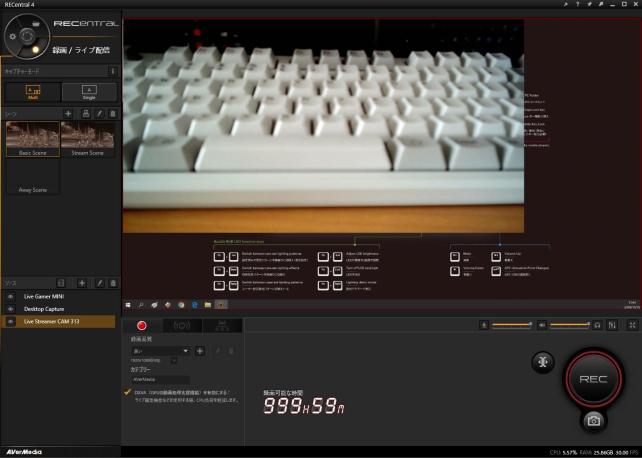642x458 pixels.
Task: Toggle headphone monitoring icon
Action: pyautogui.click(x=597, y=325)
